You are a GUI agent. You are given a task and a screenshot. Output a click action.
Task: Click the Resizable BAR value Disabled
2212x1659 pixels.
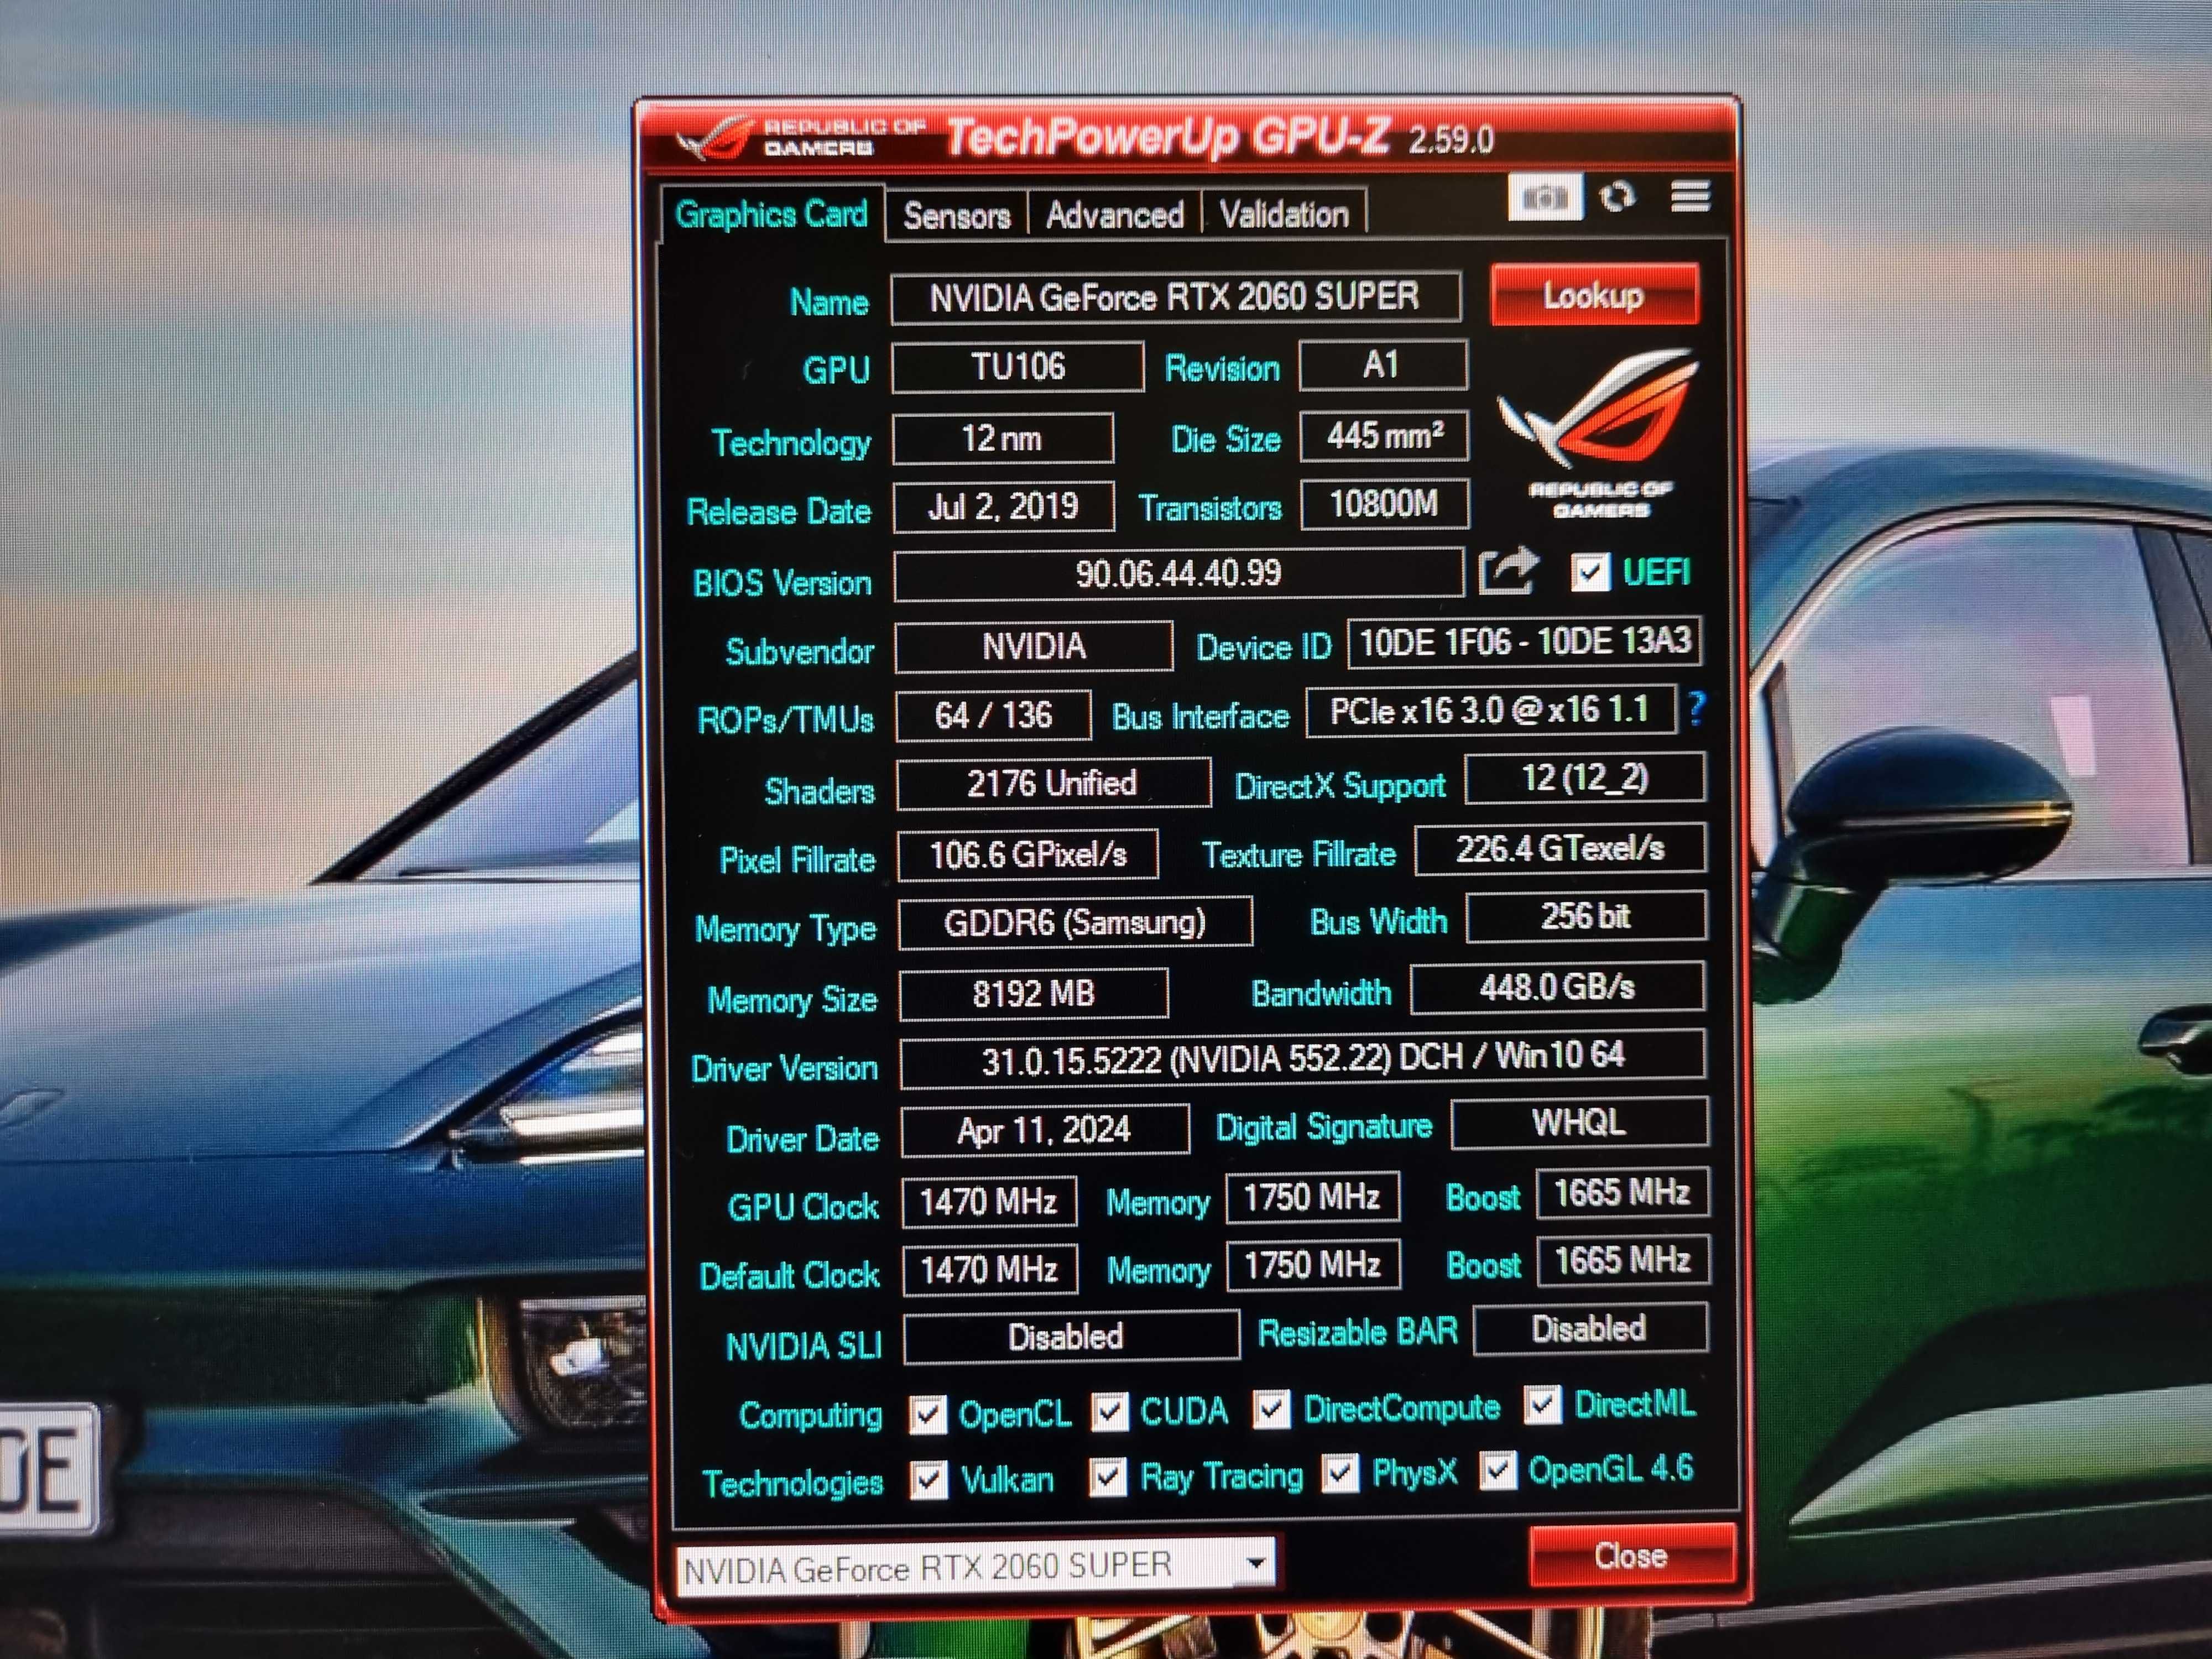tap(1590, 1329)
